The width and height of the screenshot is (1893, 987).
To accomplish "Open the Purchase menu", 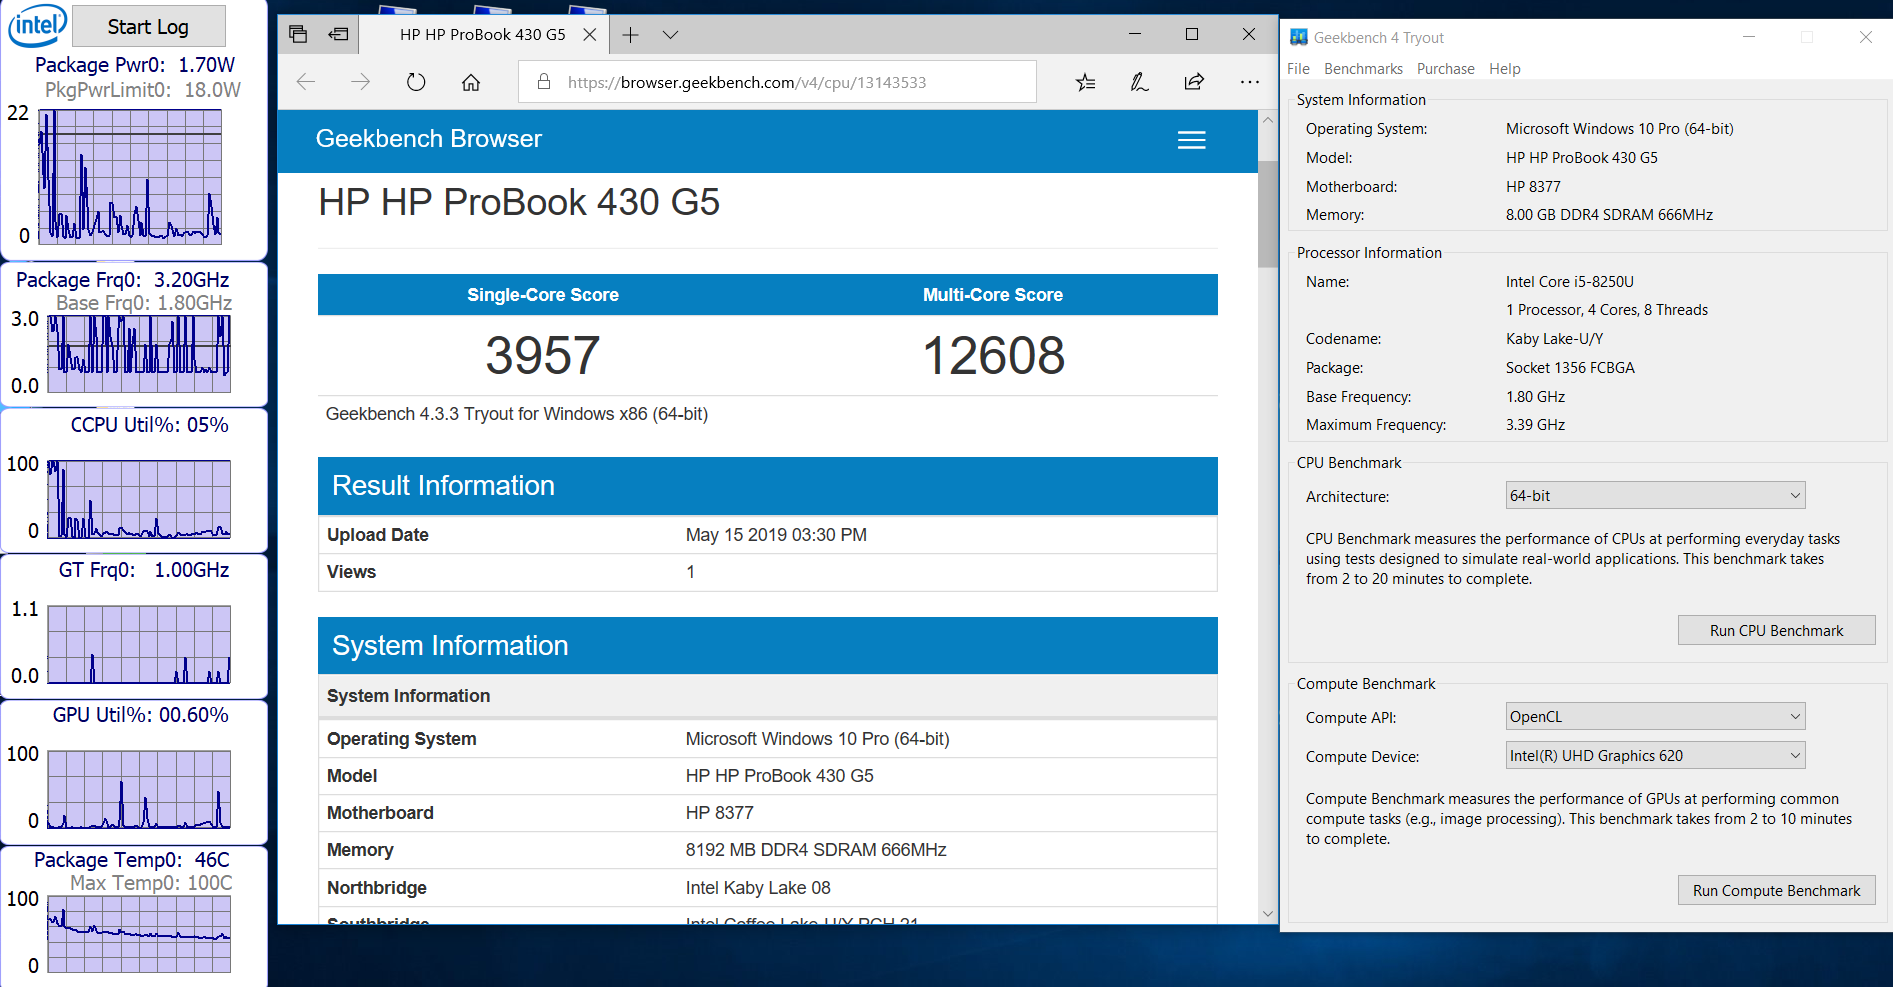I will coord(1445,69).
